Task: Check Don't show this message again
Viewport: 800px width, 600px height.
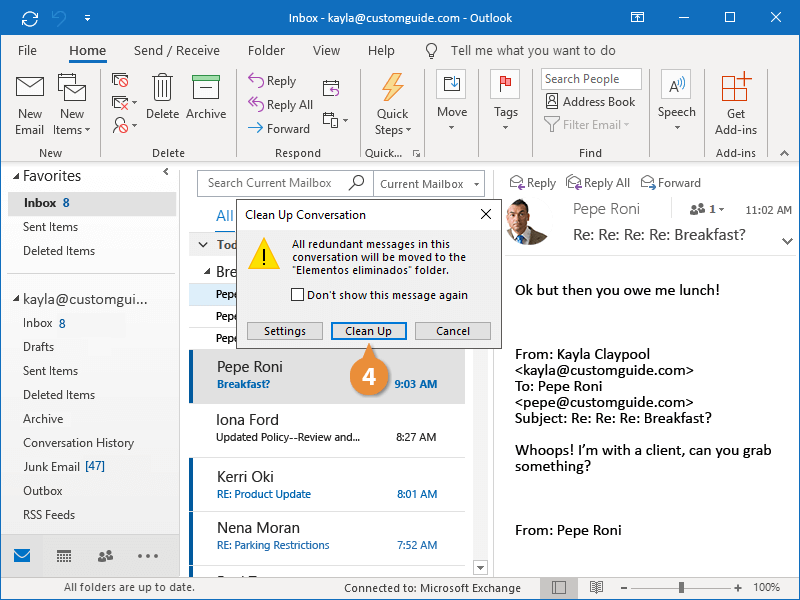Action: tap(297, 295)
